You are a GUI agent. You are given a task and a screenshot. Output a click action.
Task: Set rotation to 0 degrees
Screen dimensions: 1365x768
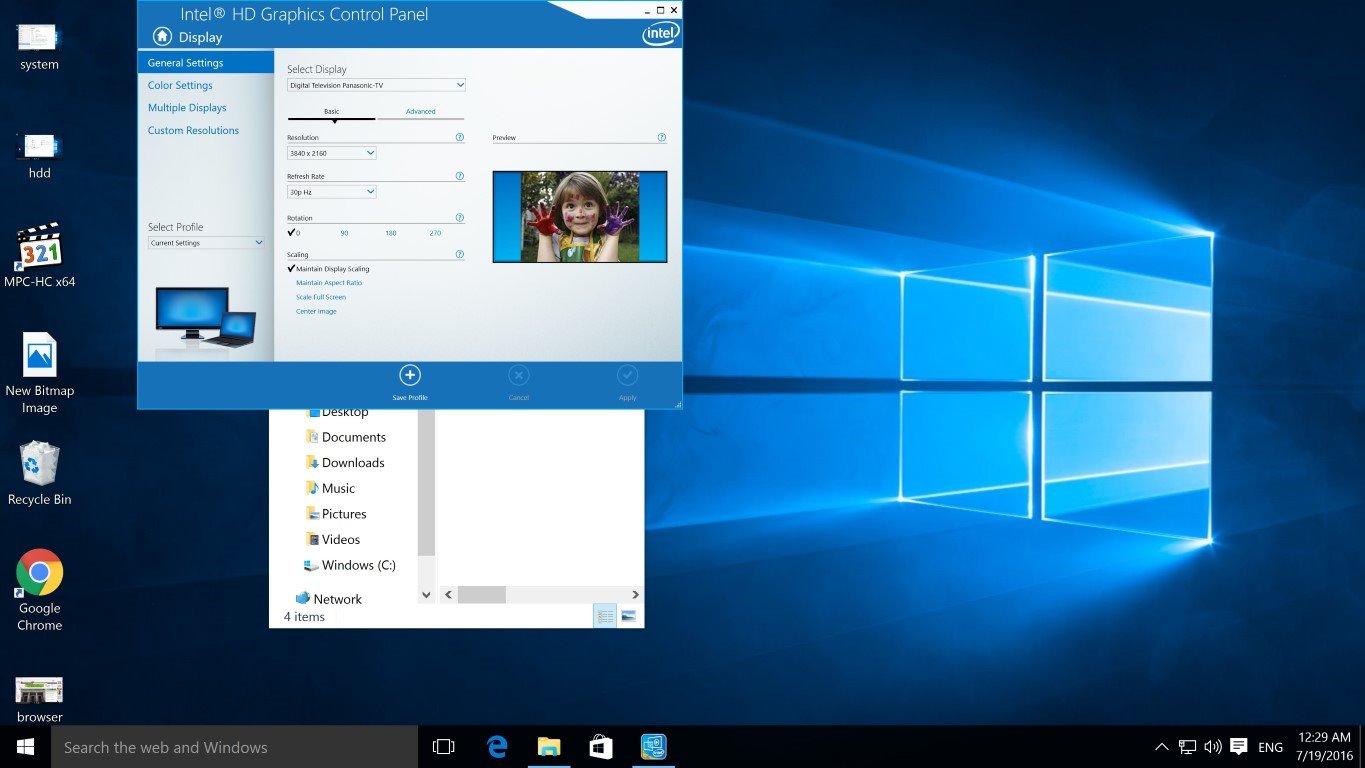click(294, 232)
